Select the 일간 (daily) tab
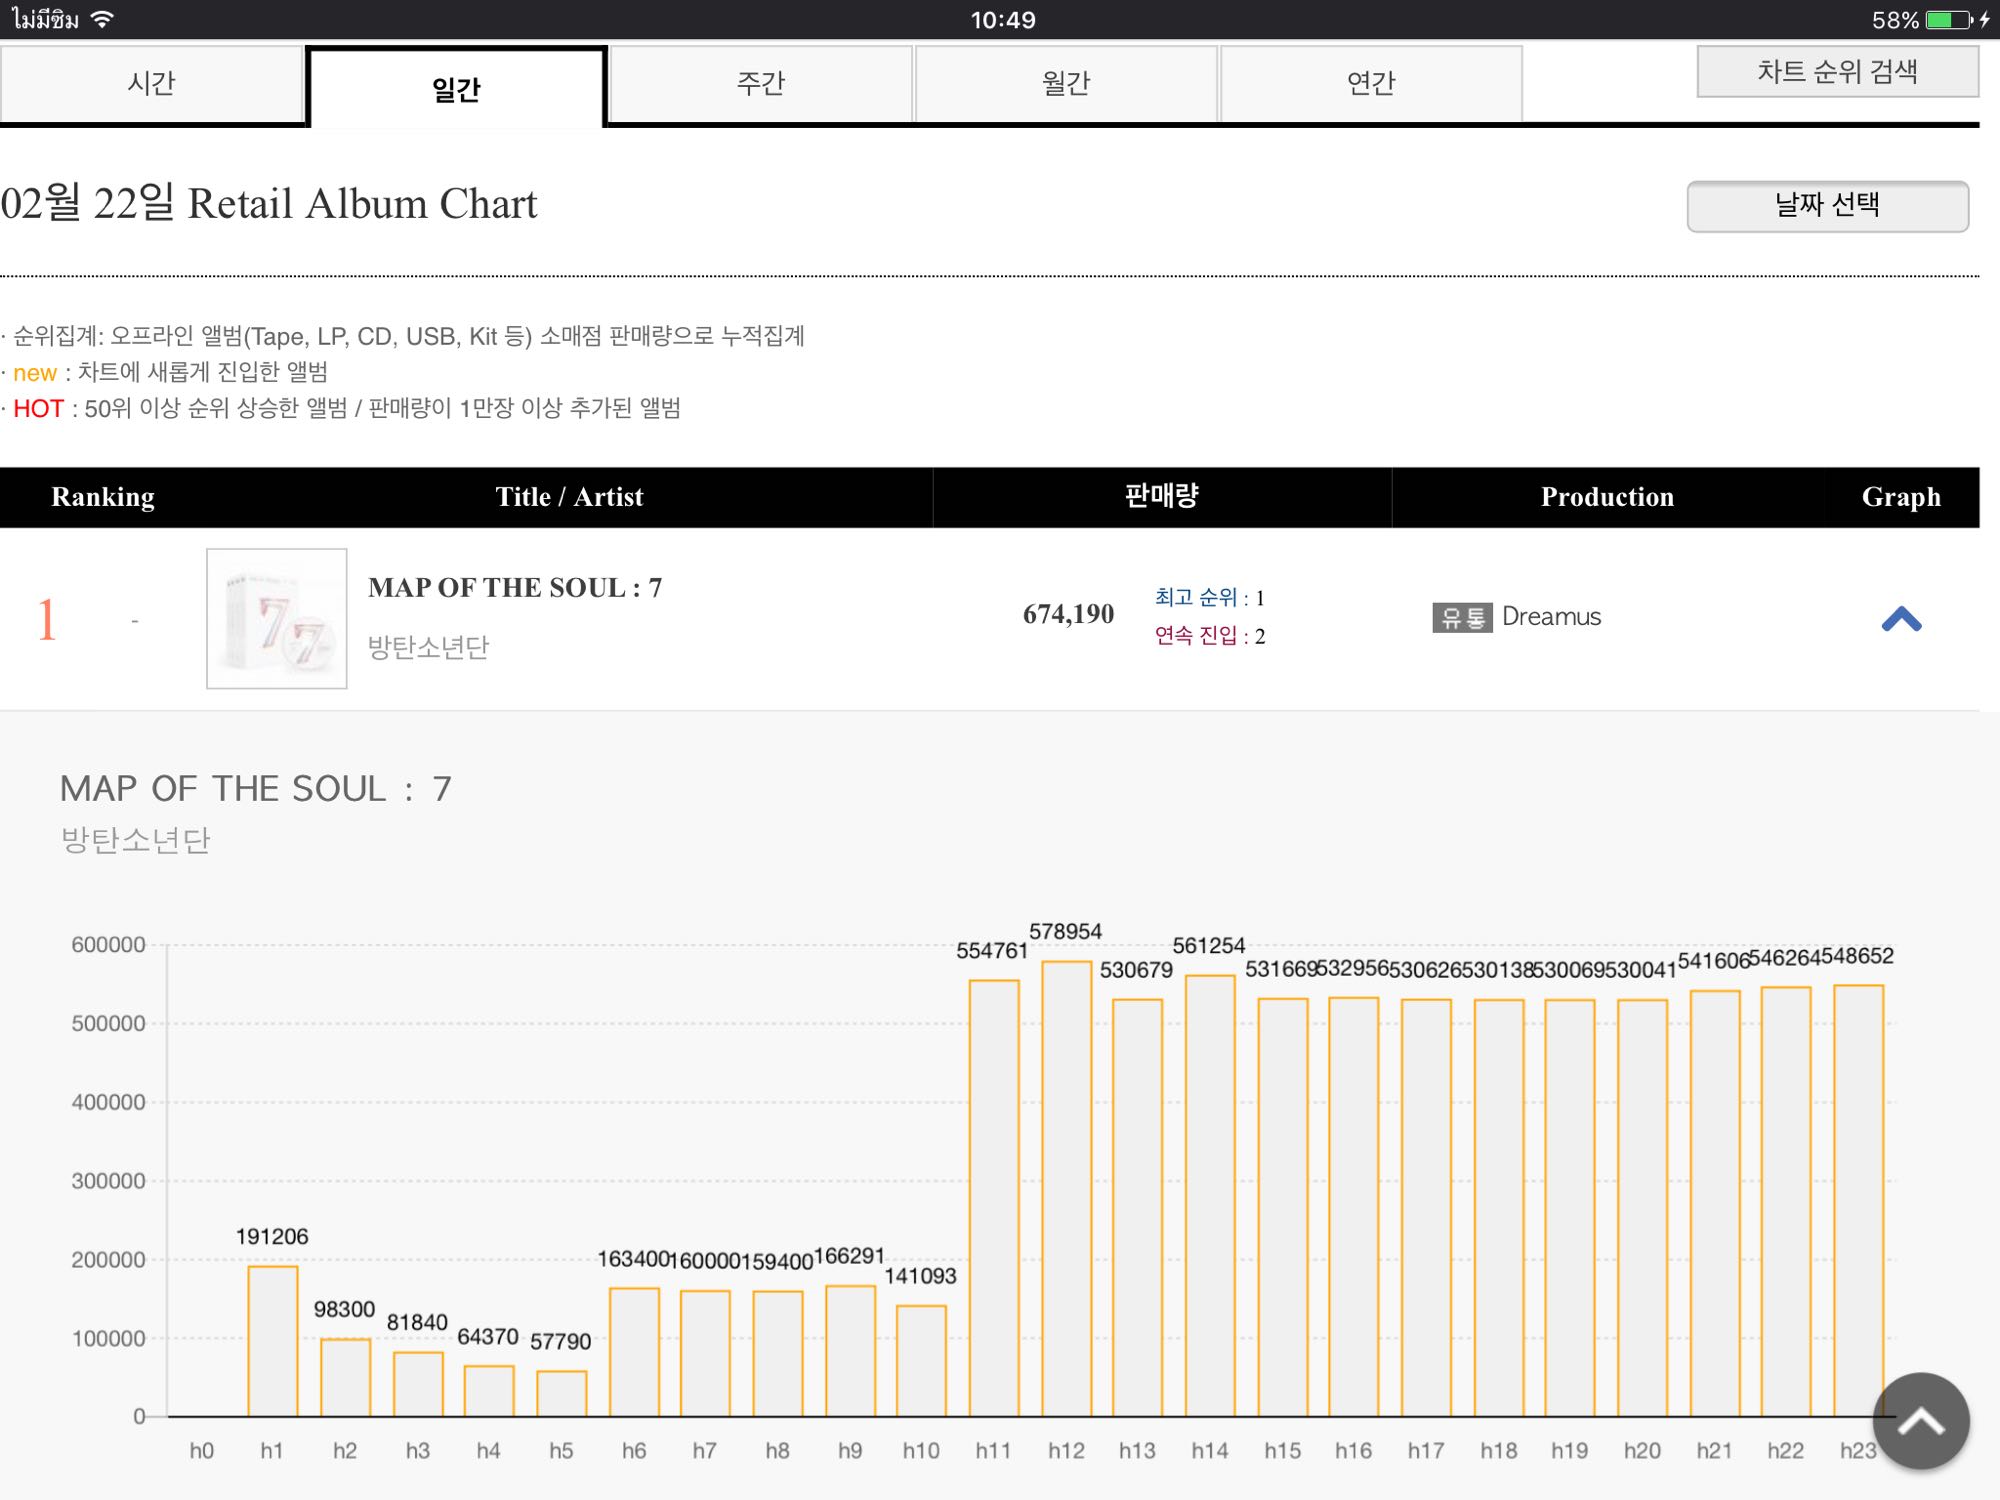 [x=456, y=88]
